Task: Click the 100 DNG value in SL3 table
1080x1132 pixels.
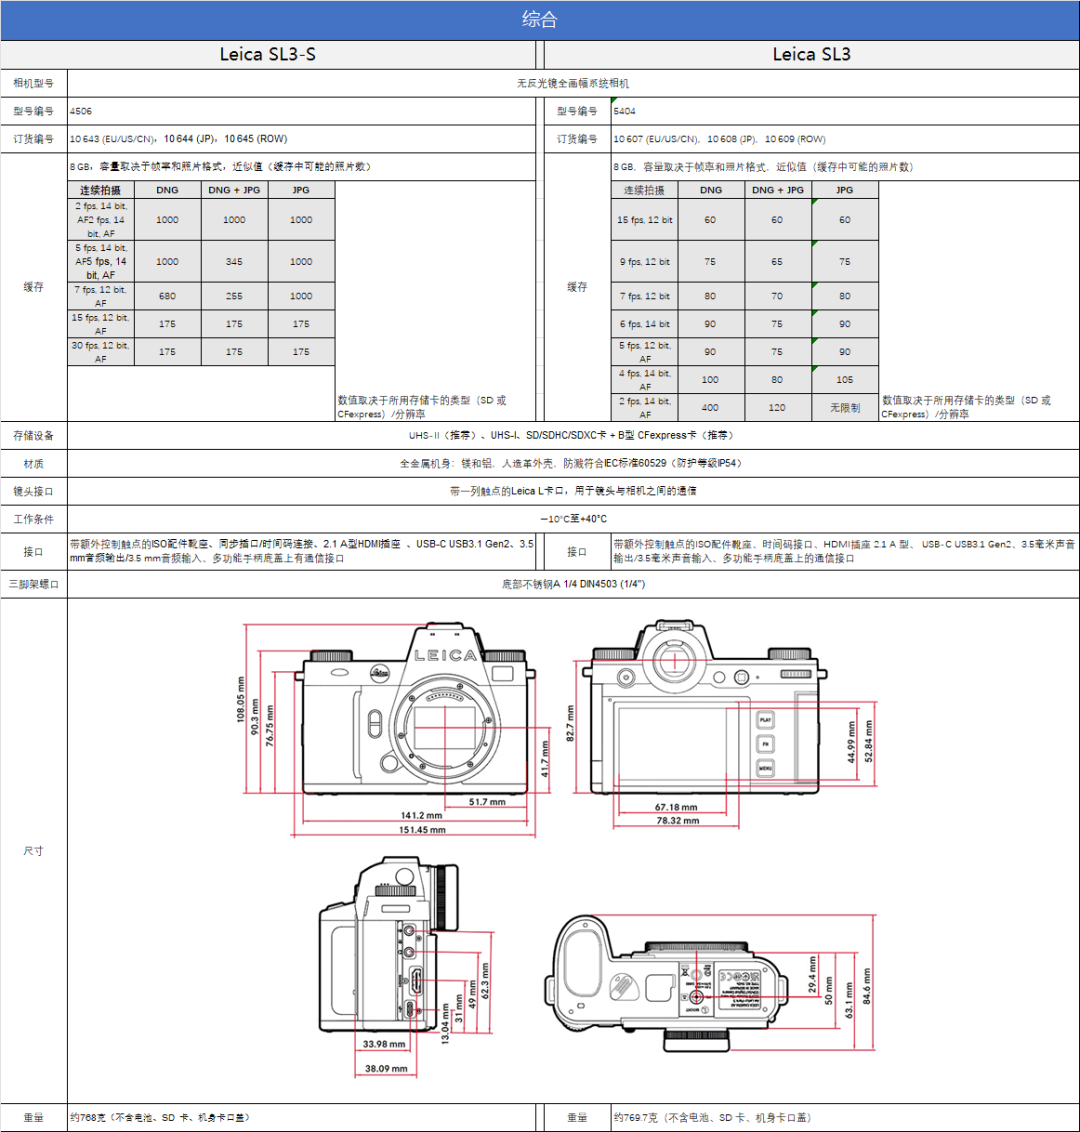Action: click(710, 380)
